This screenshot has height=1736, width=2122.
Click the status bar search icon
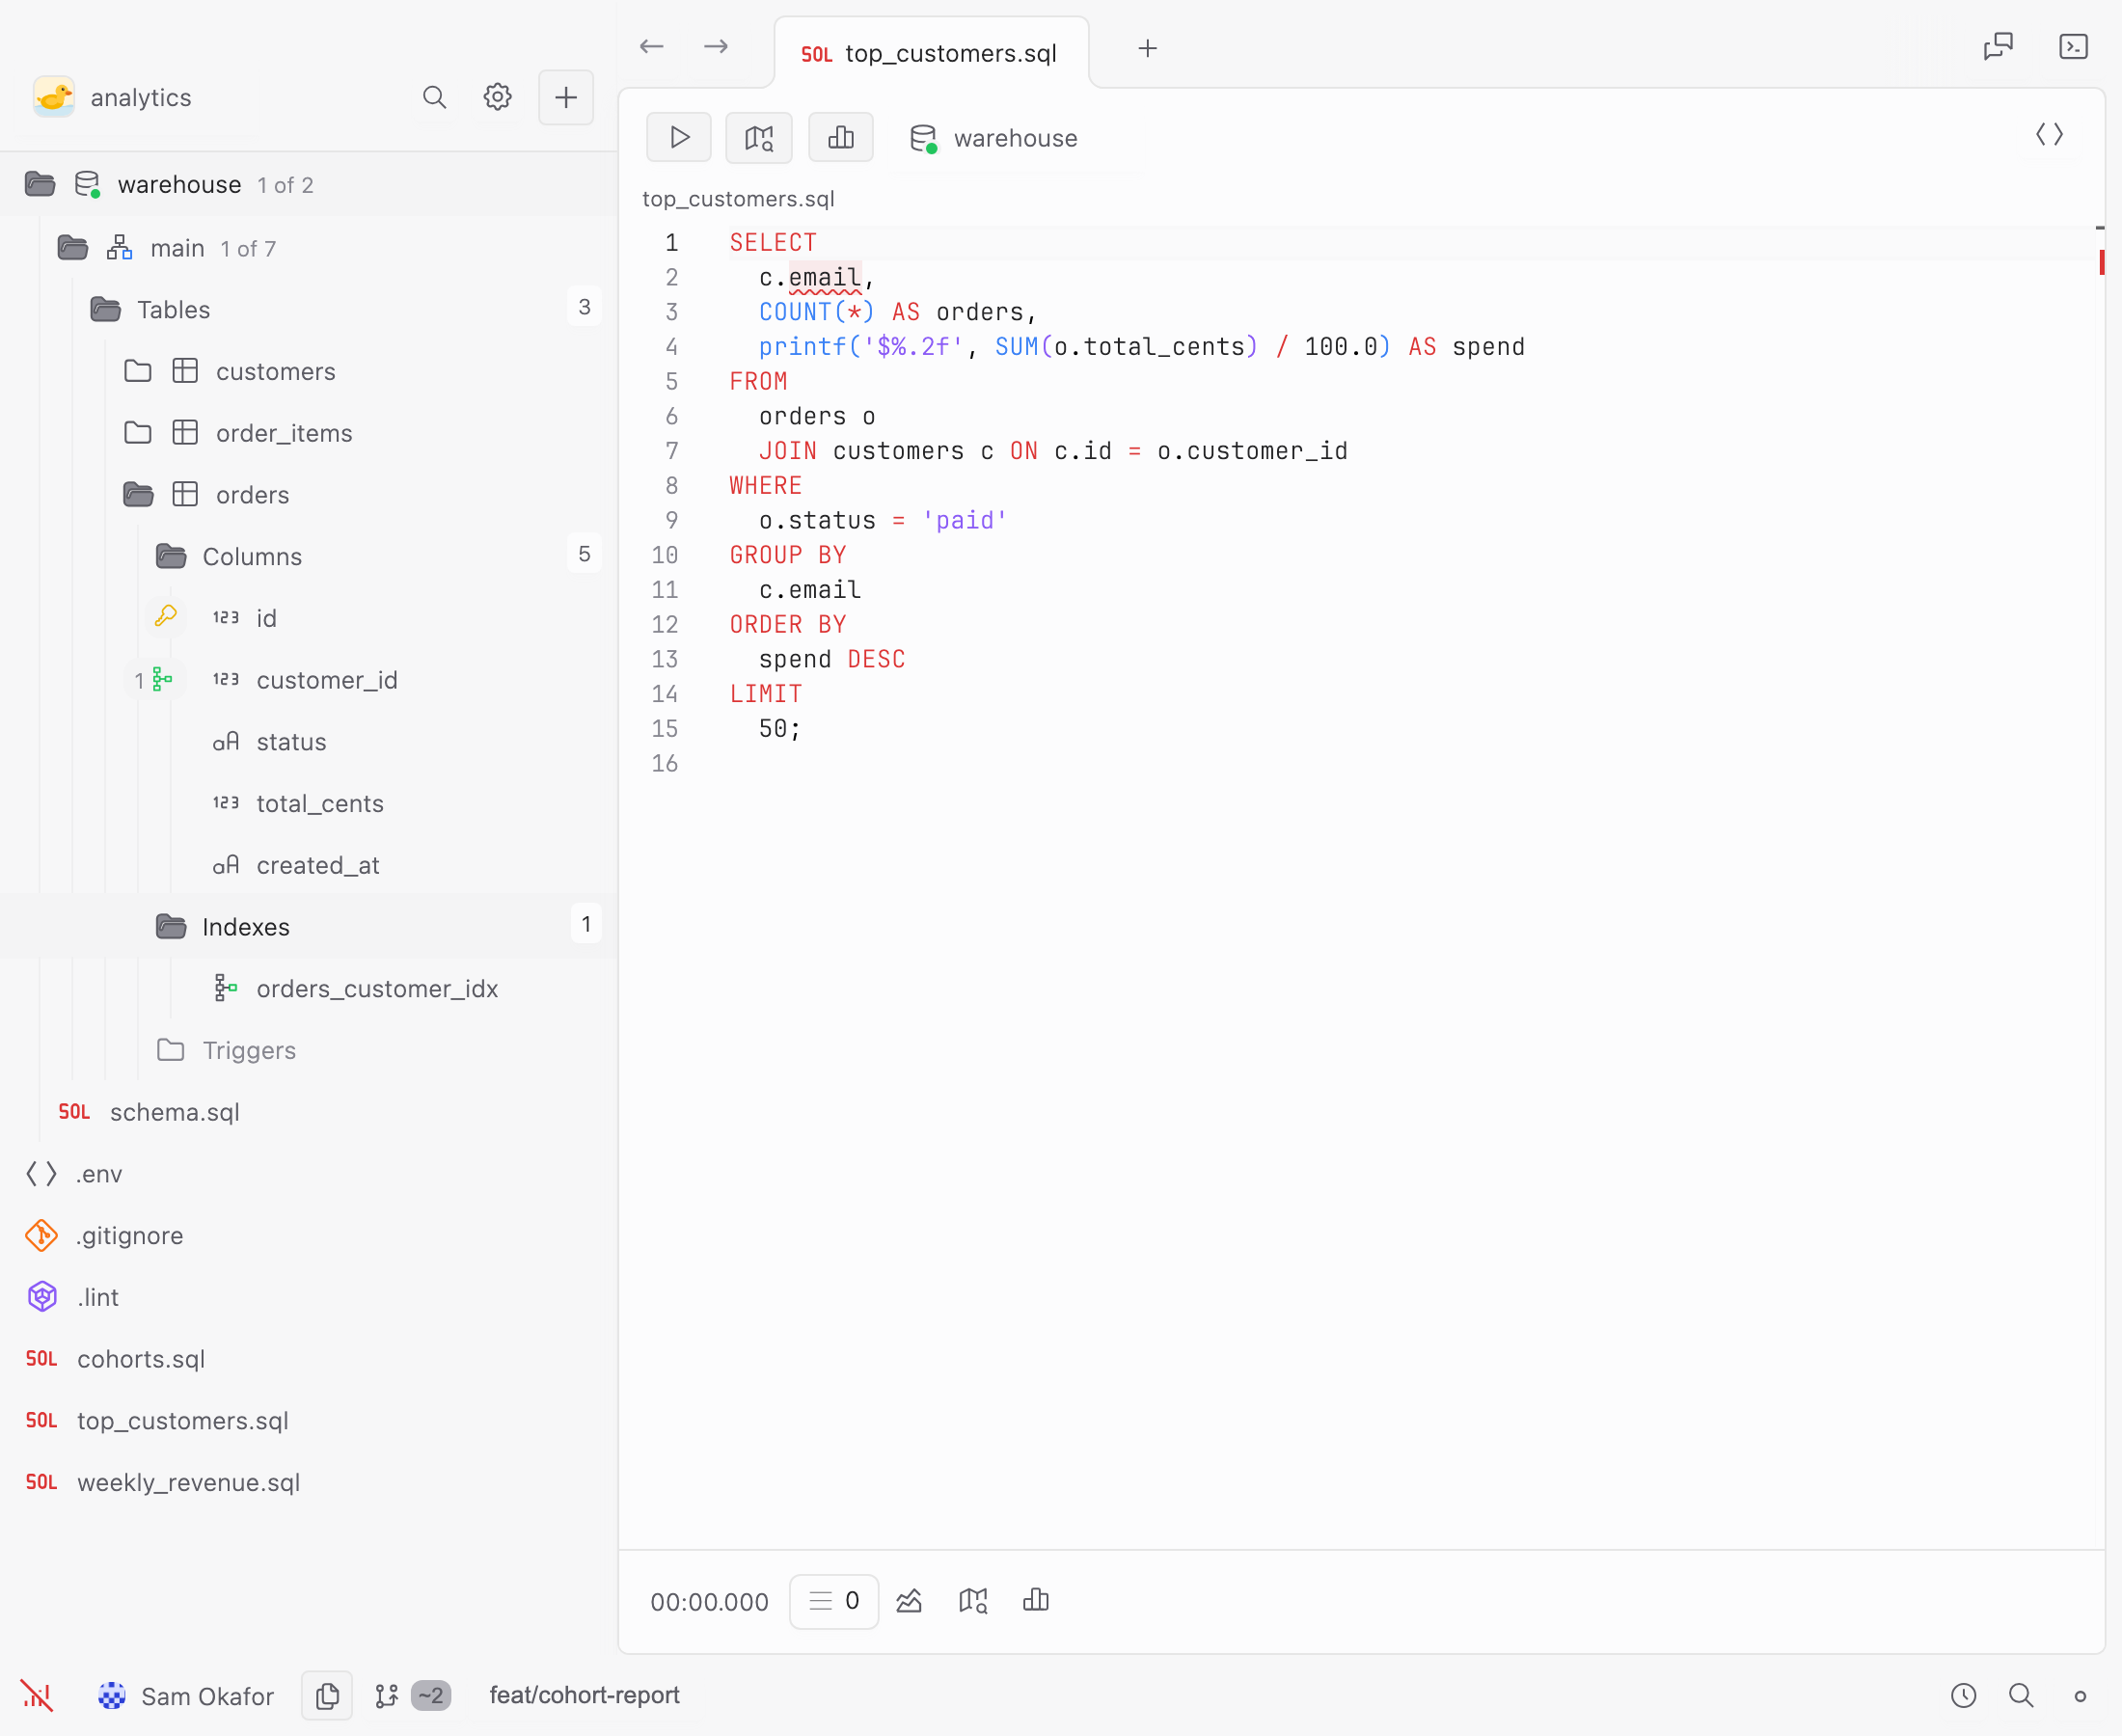[x=2021, y=1695]
